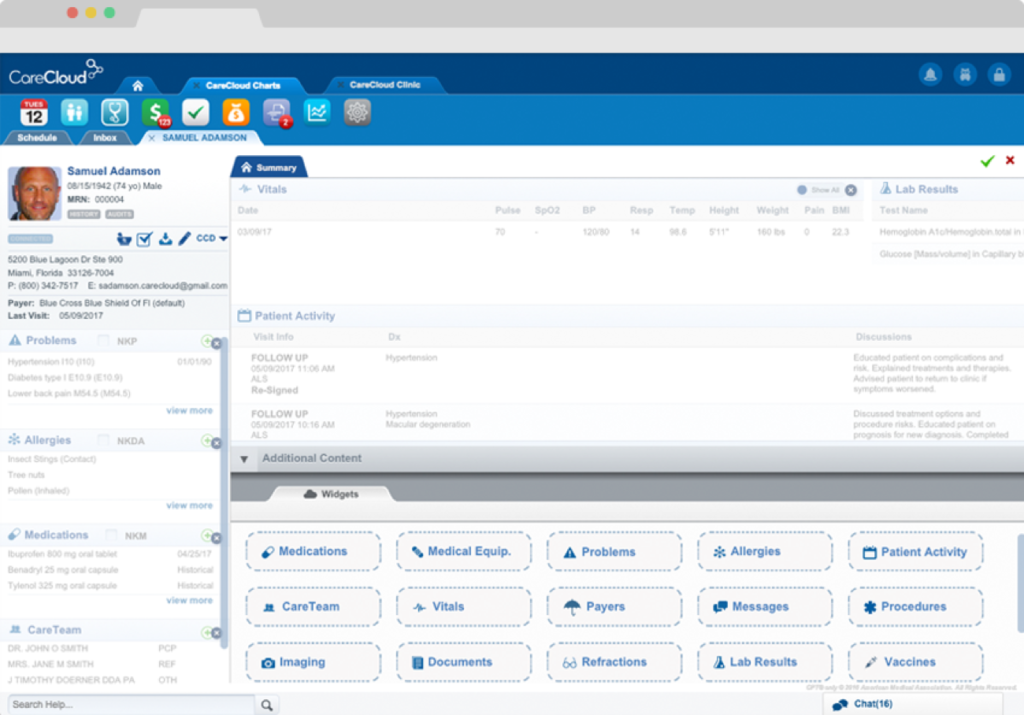Click the notification bell icon
The width and height of the screenshot is (1024, 715).
click(930, 74)
